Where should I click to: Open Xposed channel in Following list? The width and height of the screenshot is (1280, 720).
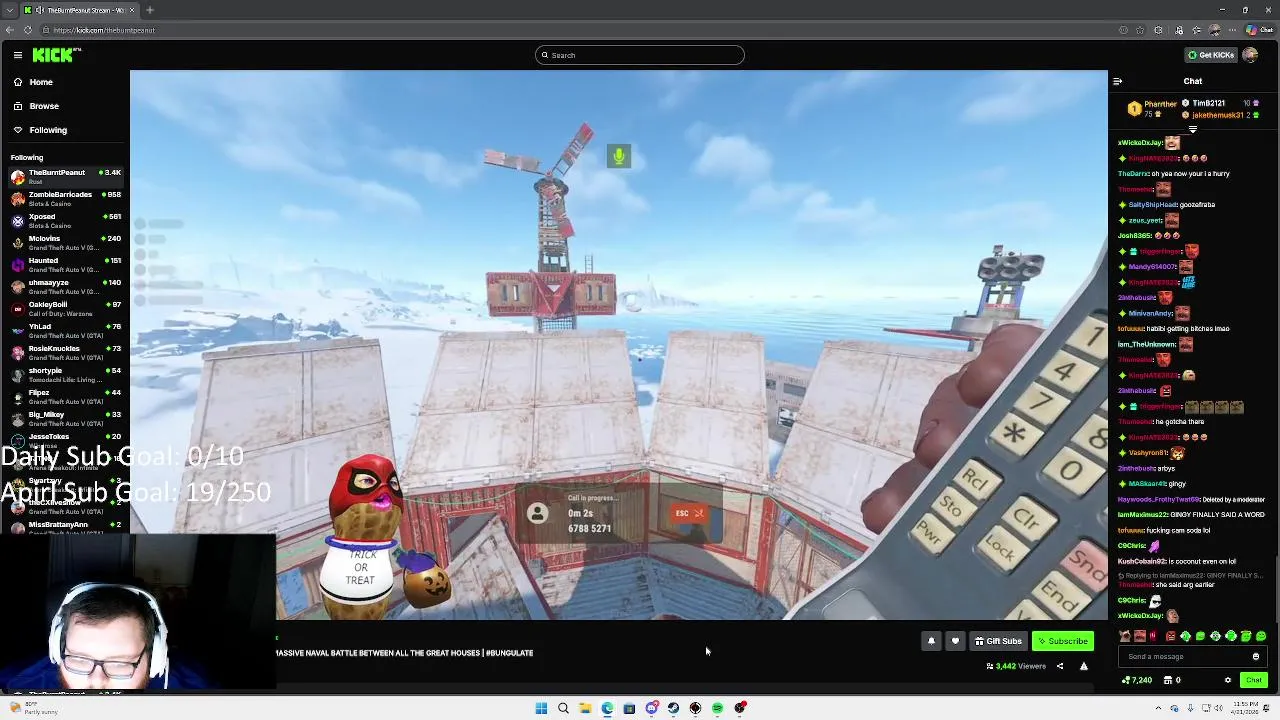click(x=65, y=220)
